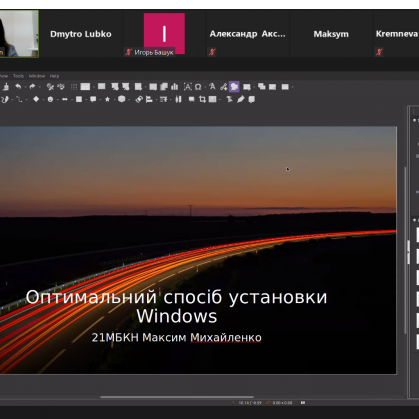Viewport: 419px width, 419px height.
Task: Open the Window menu
Action: (x=37, y=76)
